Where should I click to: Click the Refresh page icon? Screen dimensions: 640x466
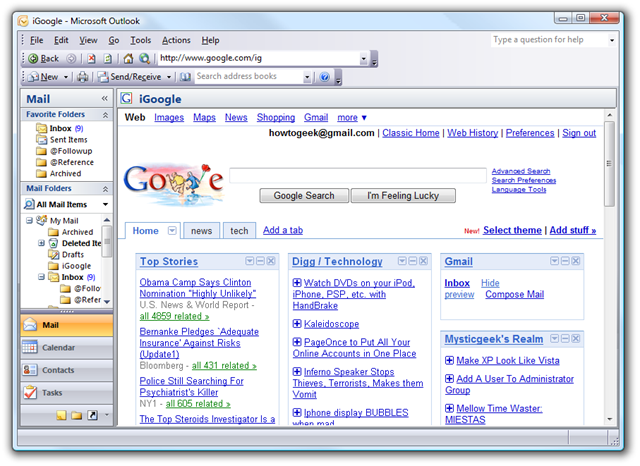click(108, 59)
